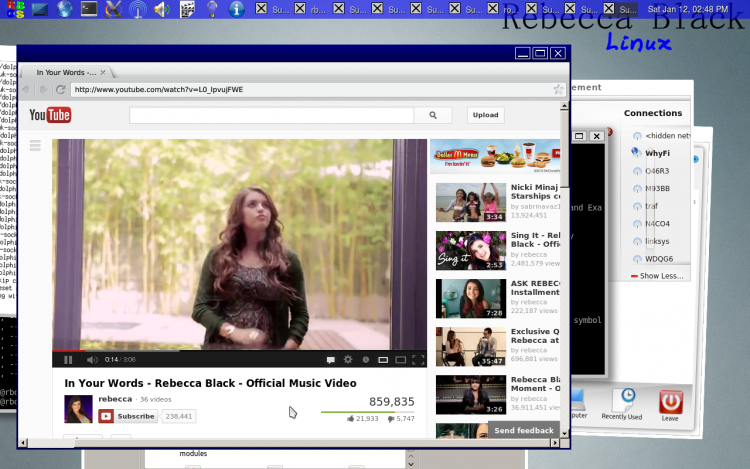Image resolution: width=750 pixels, height=469 pixels.
Task: Close the 'In Your Words' tab
Action: coord(103,73)
